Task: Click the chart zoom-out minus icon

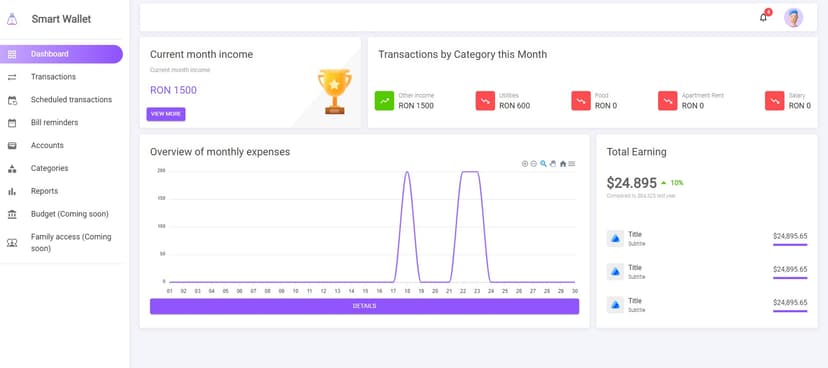Action: pos(533,164)
